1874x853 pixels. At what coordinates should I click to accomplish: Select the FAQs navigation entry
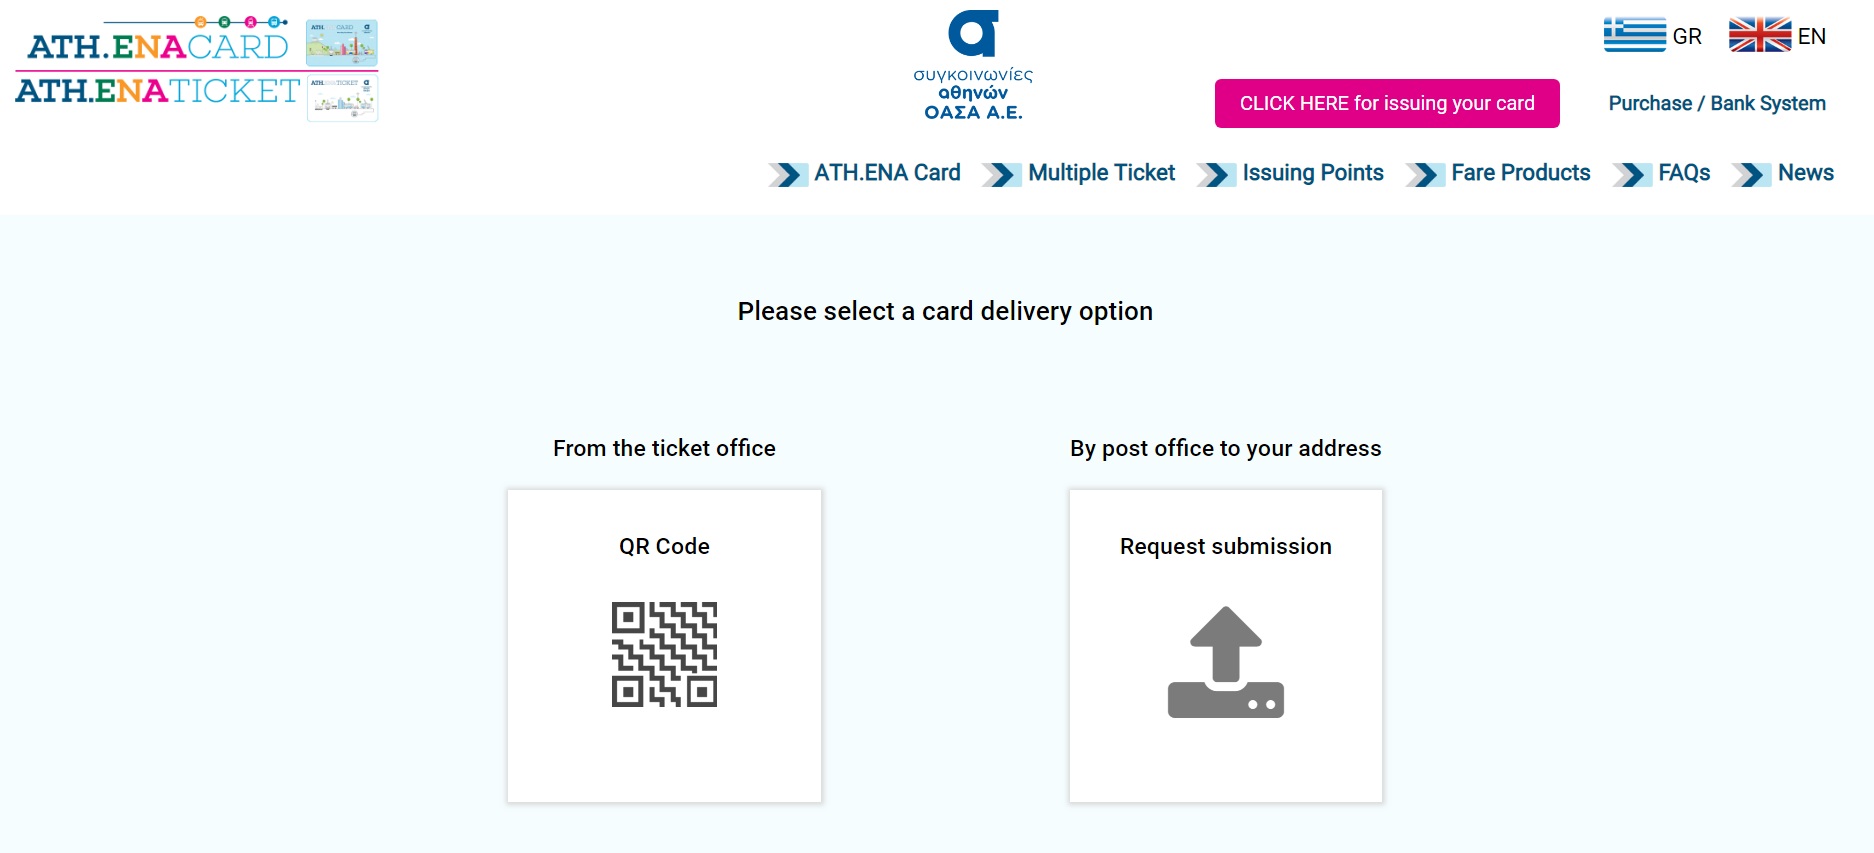1684,173
